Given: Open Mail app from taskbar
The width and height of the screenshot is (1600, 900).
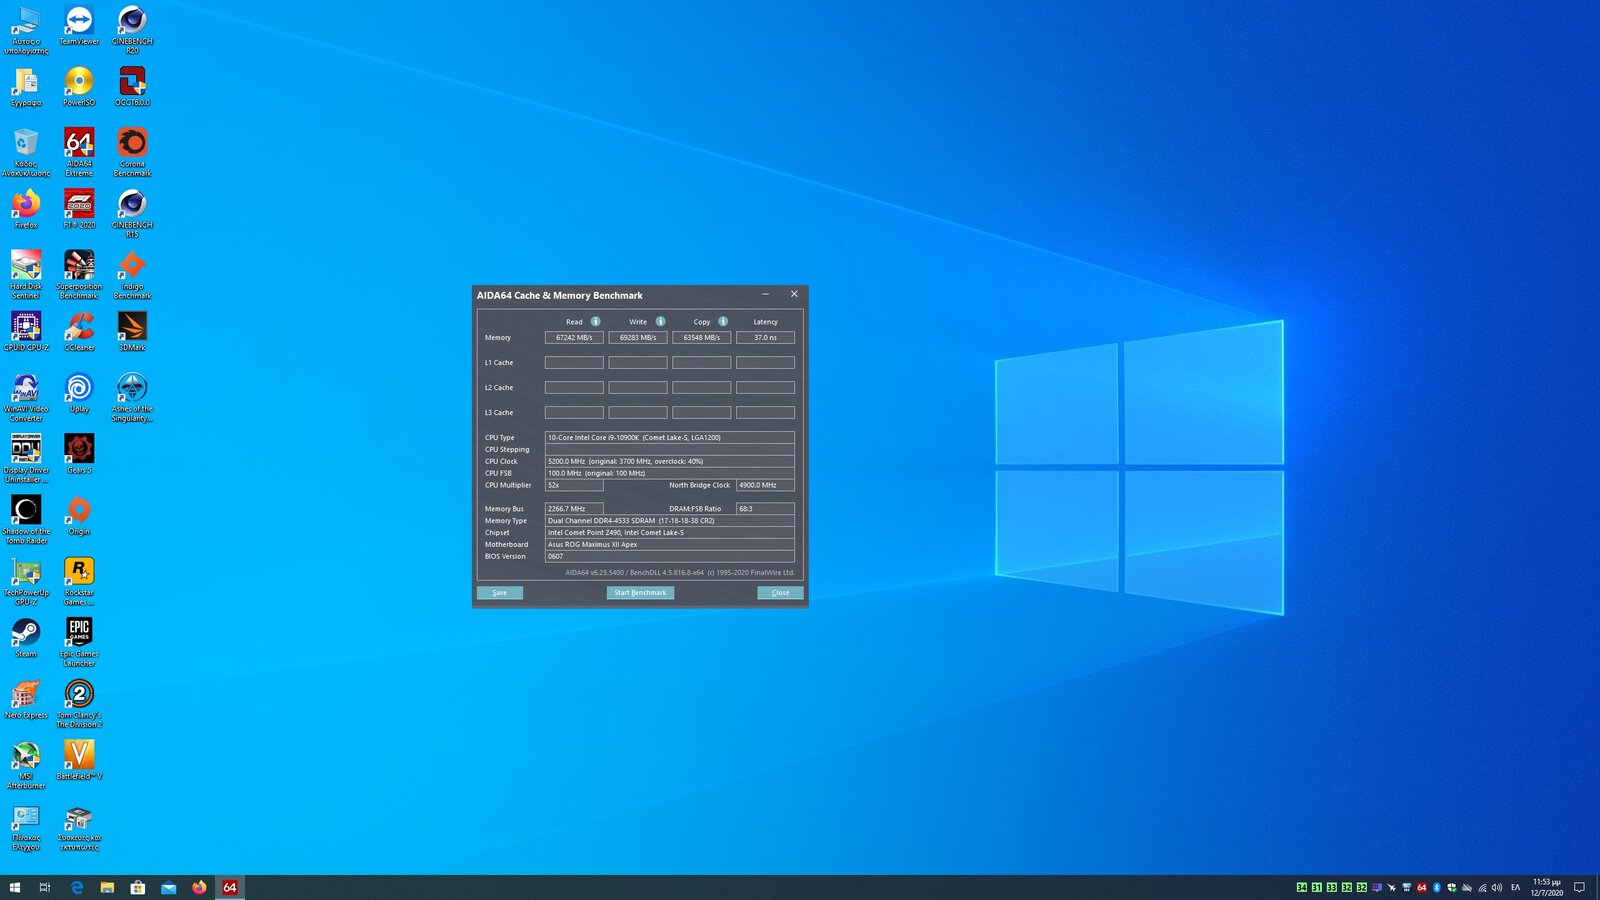Looking at the screenshot, I should (x=168, y=887).
